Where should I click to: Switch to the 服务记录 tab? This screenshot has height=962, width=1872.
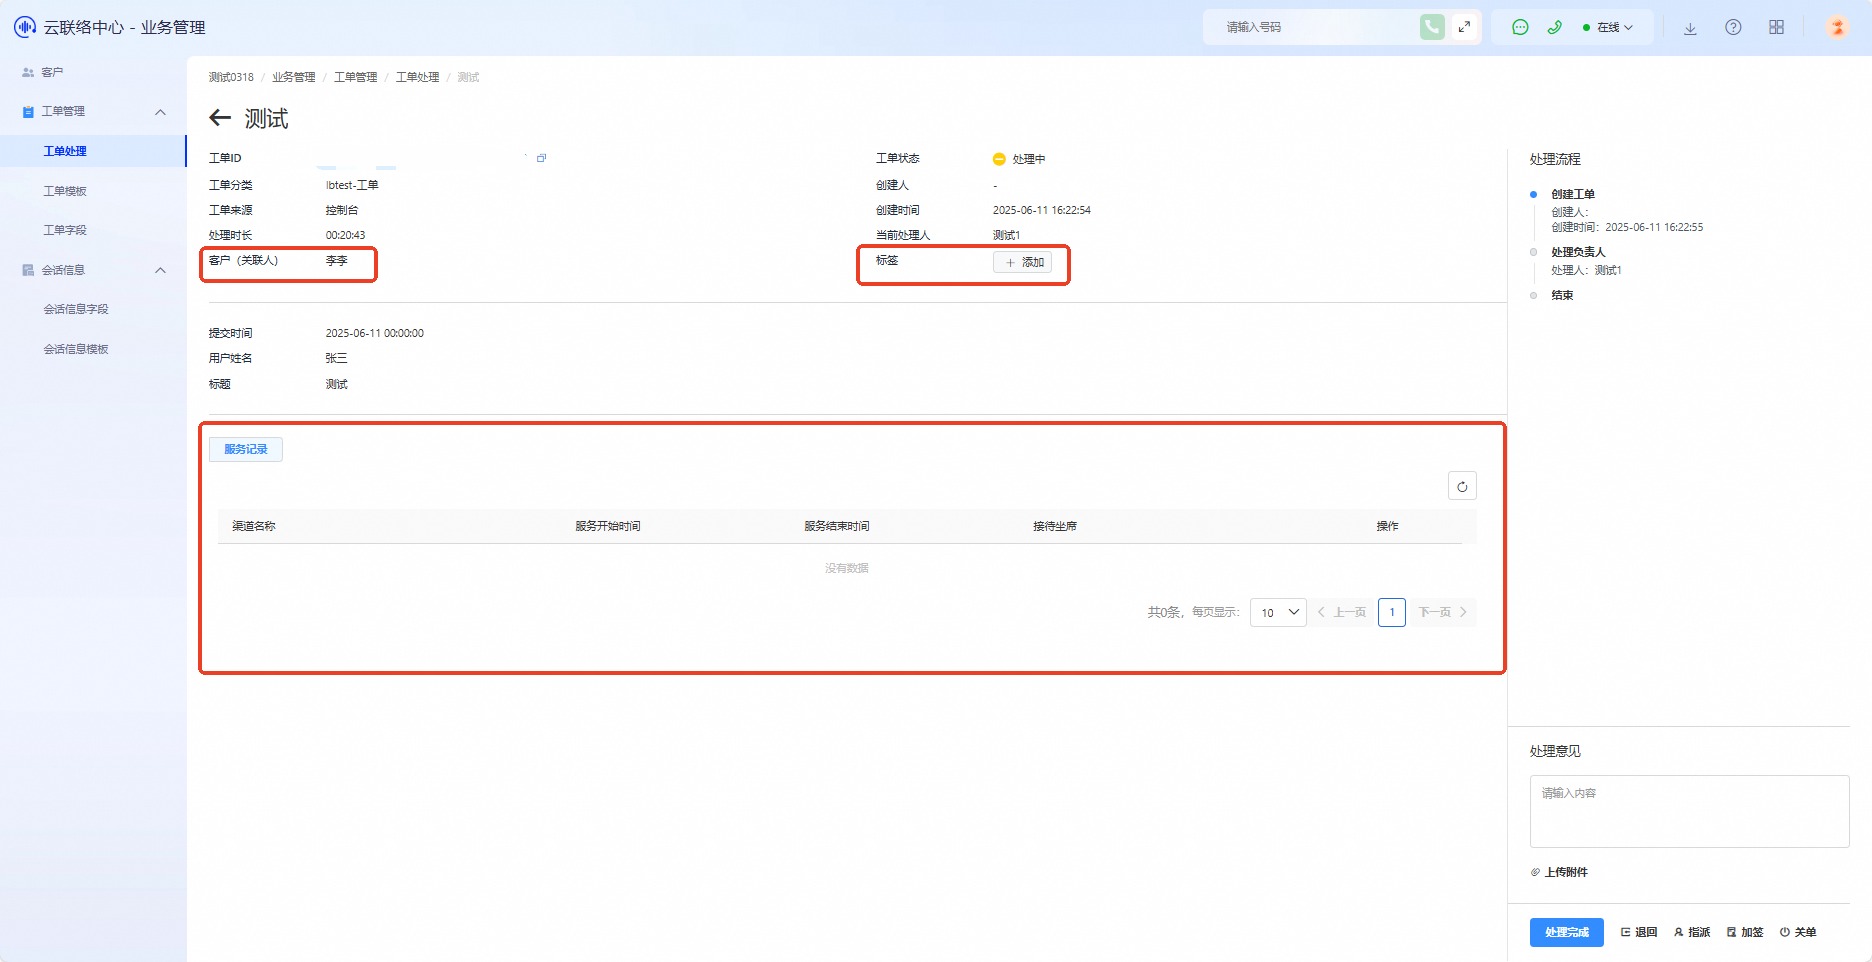246,449
